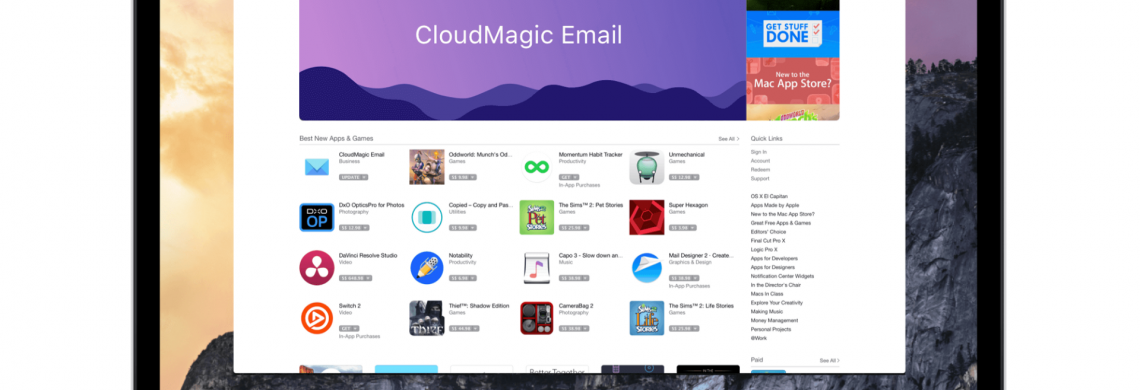Screen dimensions: 1140x390
Task: Open the Macs In Class link
Action: click(767, 294)
